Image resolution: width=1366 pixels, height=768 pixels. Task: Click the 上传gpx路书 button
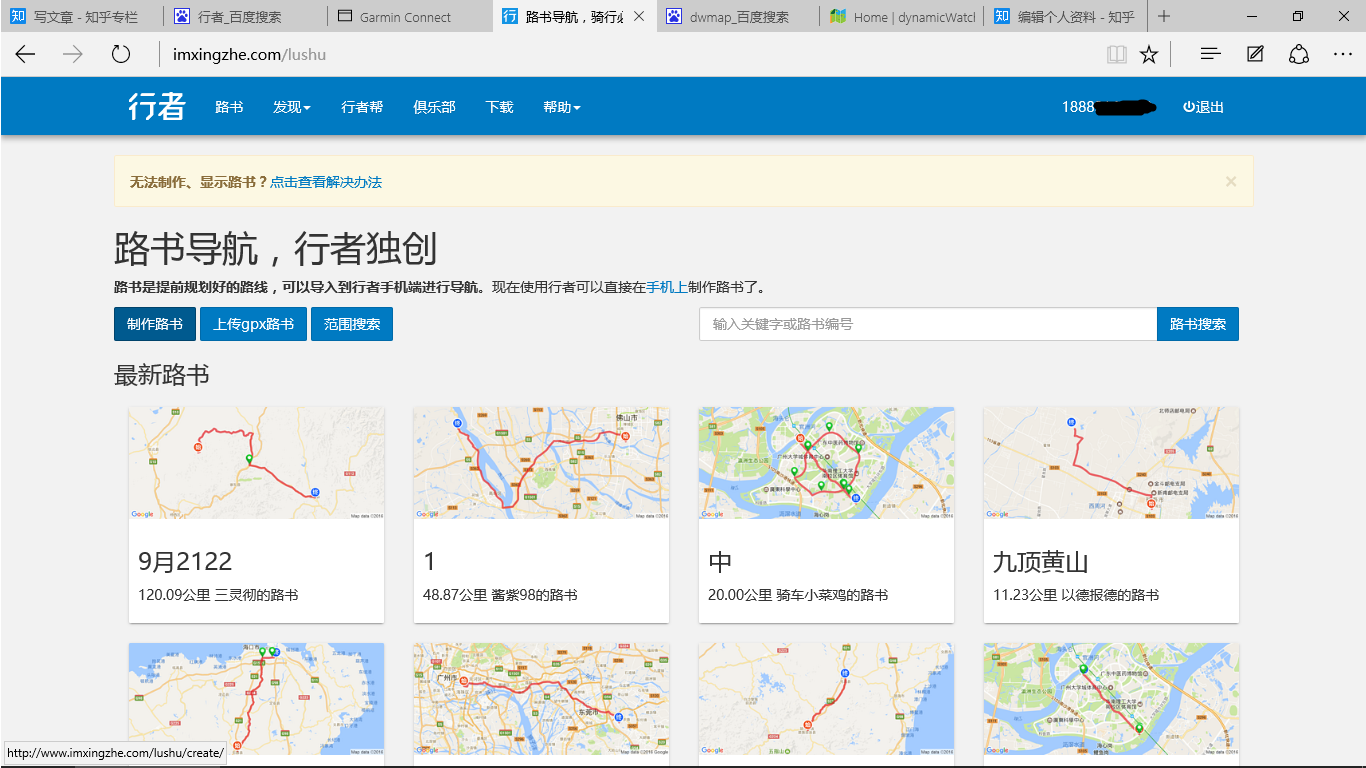(x=254, y=324)
